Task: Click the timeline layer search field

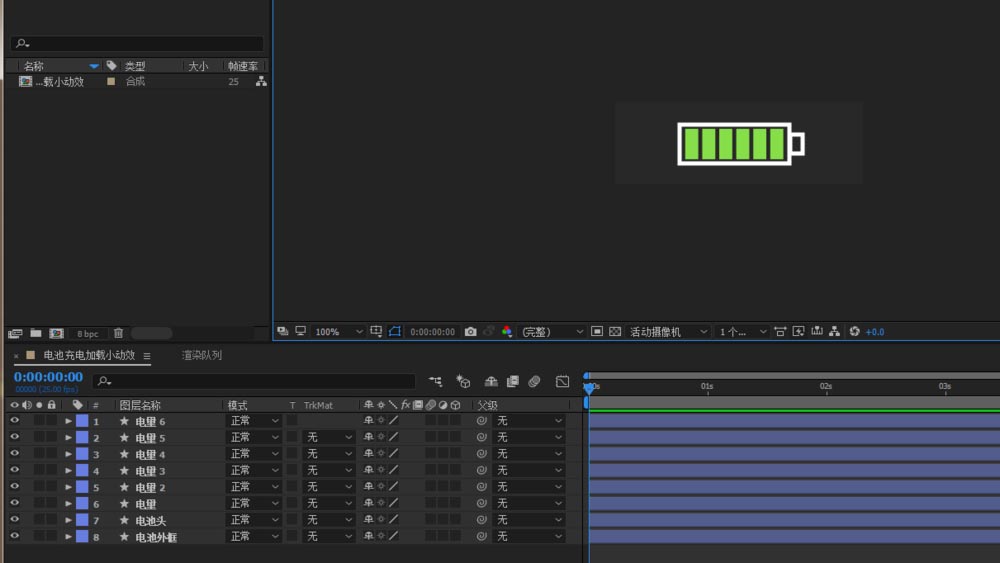Action: pos(254,381)
